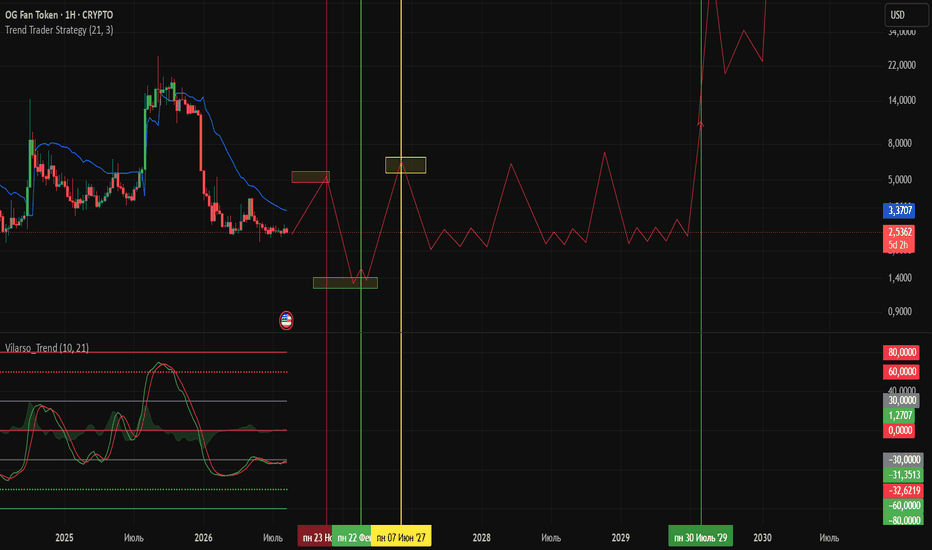Click the blue 3,3707 price label
Screen dimensions: 932x550
pos(899,210)
